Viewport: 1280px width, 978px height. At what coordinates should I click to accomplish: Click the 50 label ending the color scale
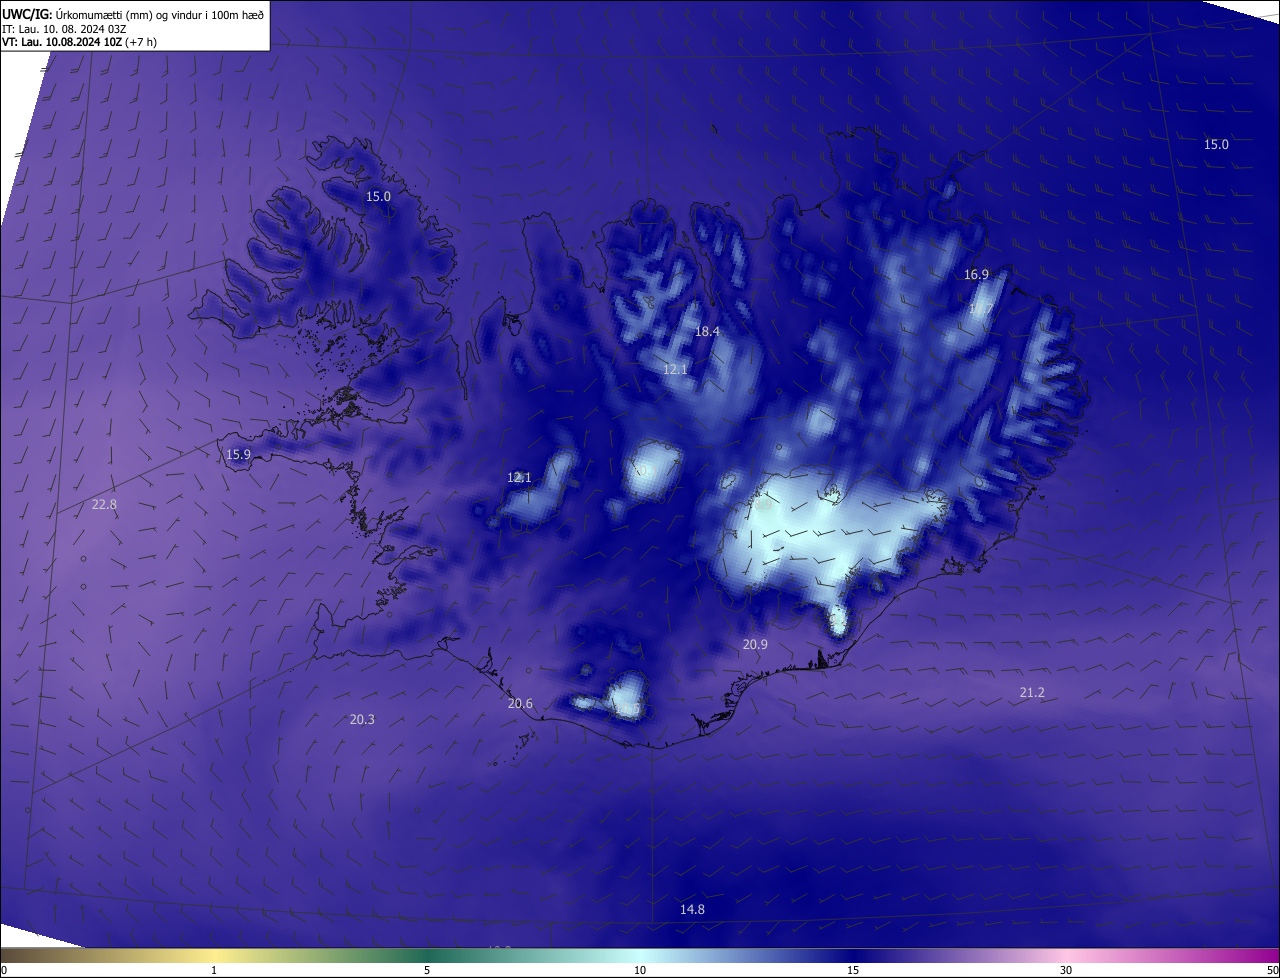[1272, 971]
